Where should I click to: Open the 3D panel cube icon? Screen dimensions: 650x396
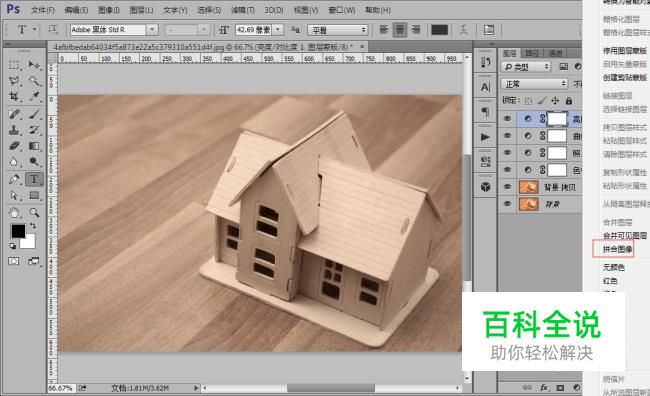(x=485, y=187)
